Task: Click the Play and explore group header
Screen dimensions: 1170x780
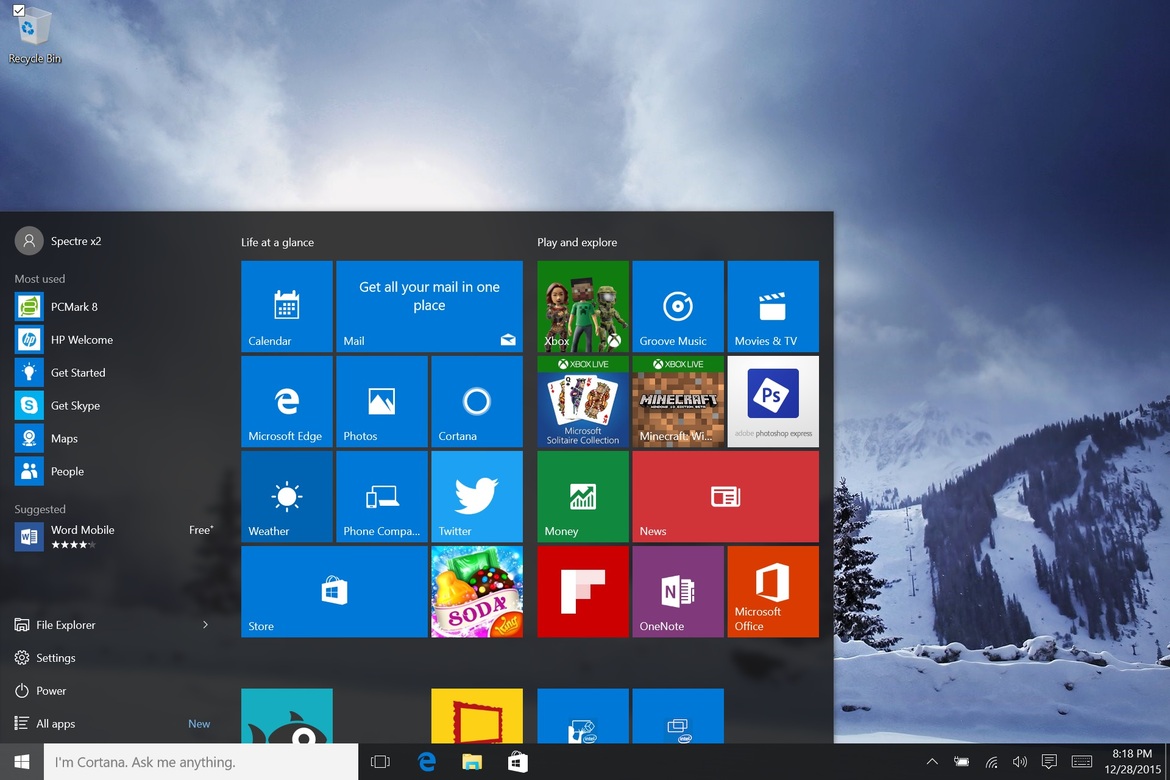Action: 577,242
